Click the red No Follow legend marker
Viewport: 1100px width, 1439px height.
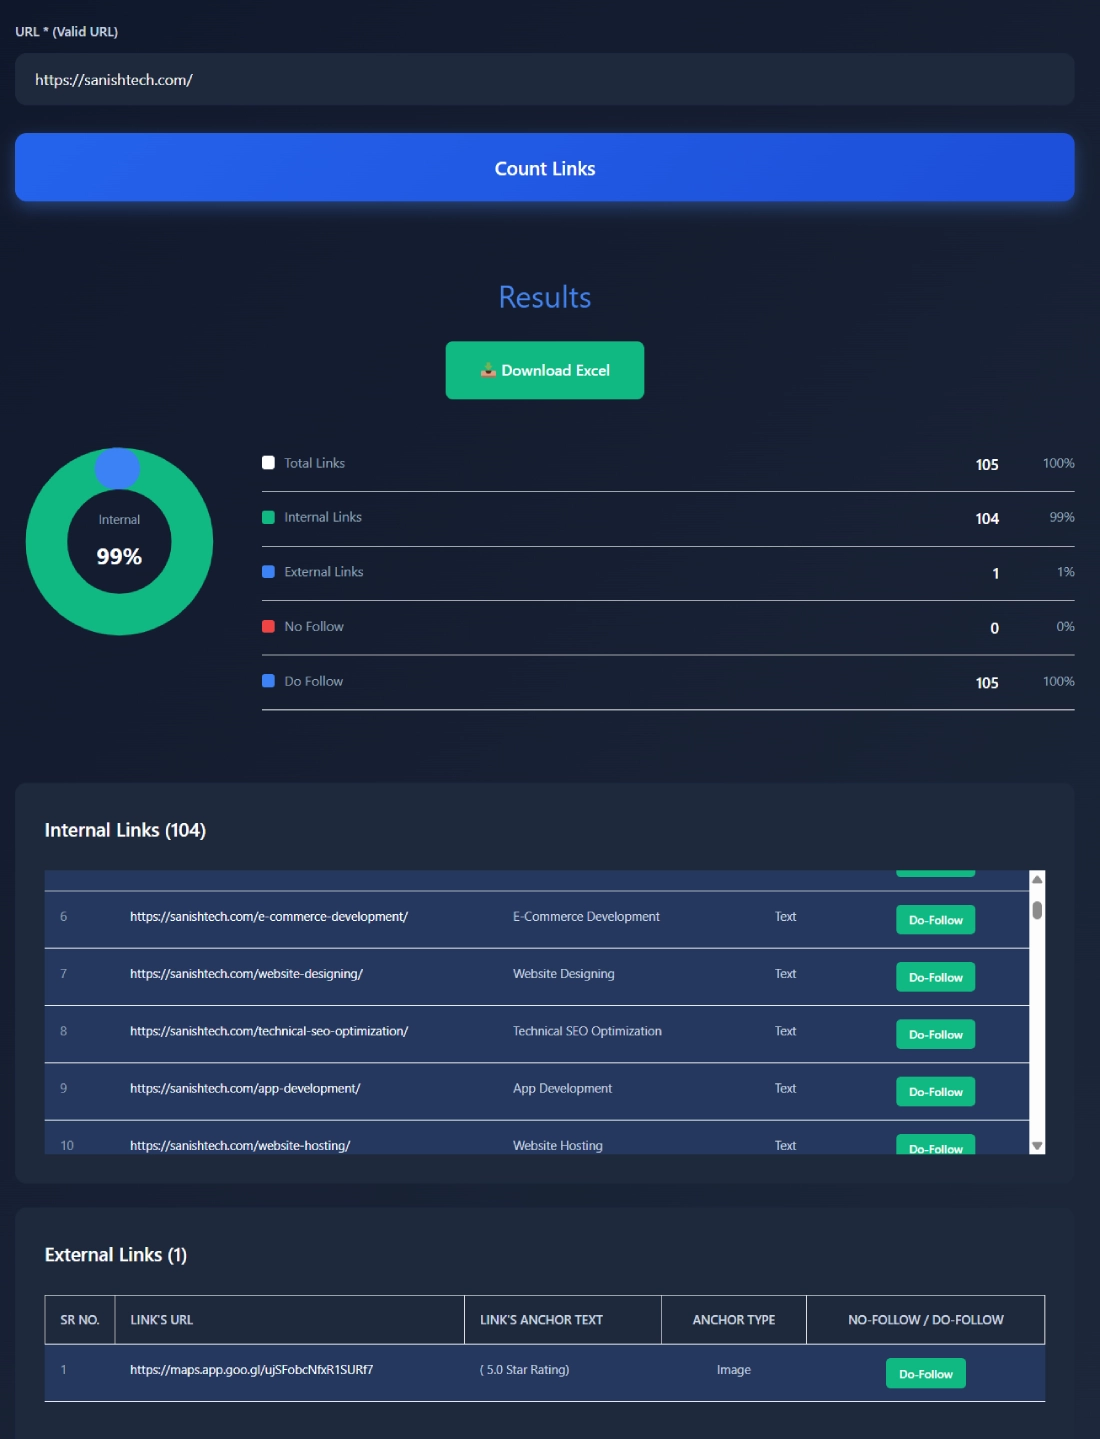tap(267, 626)
